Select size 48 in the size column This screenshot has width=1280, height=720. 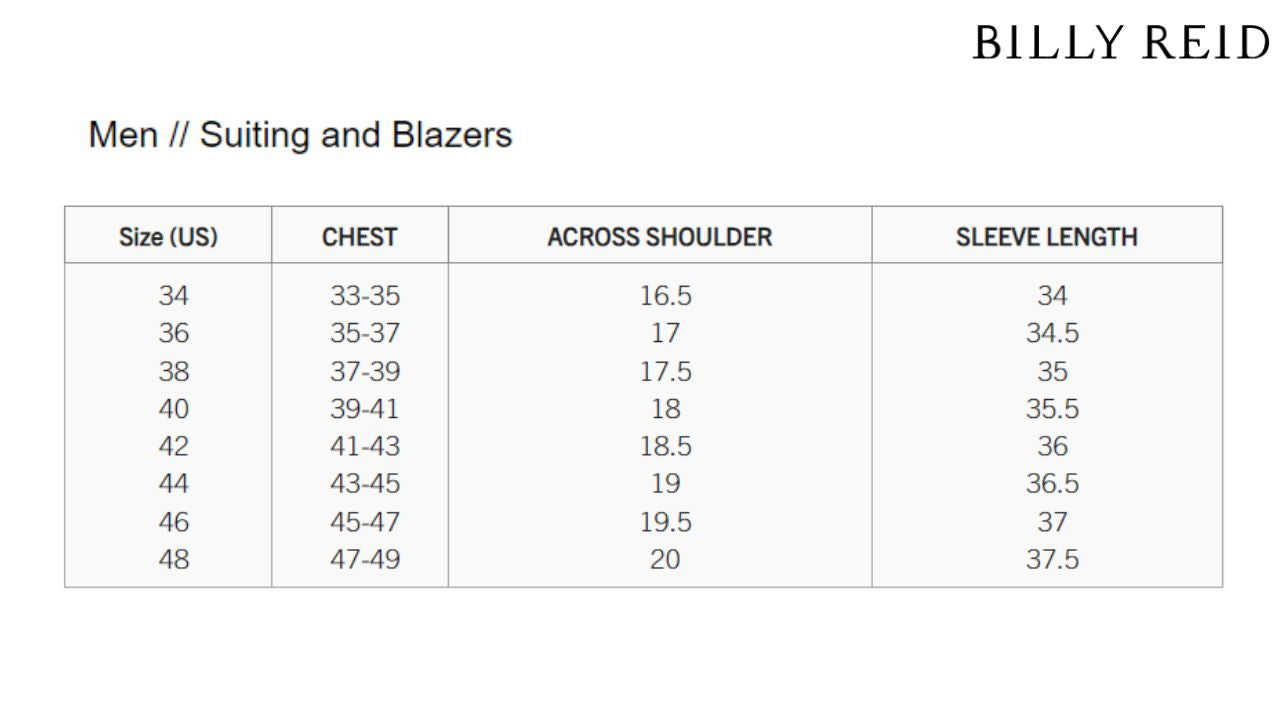(x=173, y=559)
